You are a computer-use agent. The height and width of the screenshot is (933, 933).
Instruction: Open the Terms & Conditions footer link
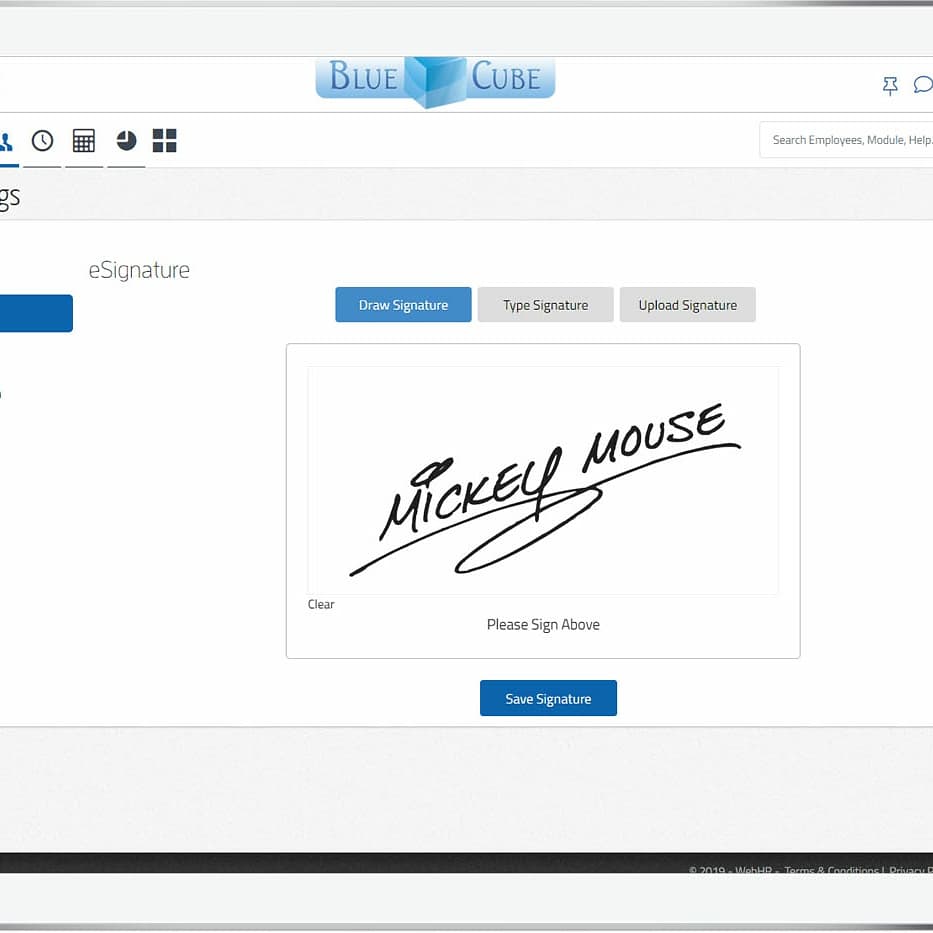pos(831,869)
